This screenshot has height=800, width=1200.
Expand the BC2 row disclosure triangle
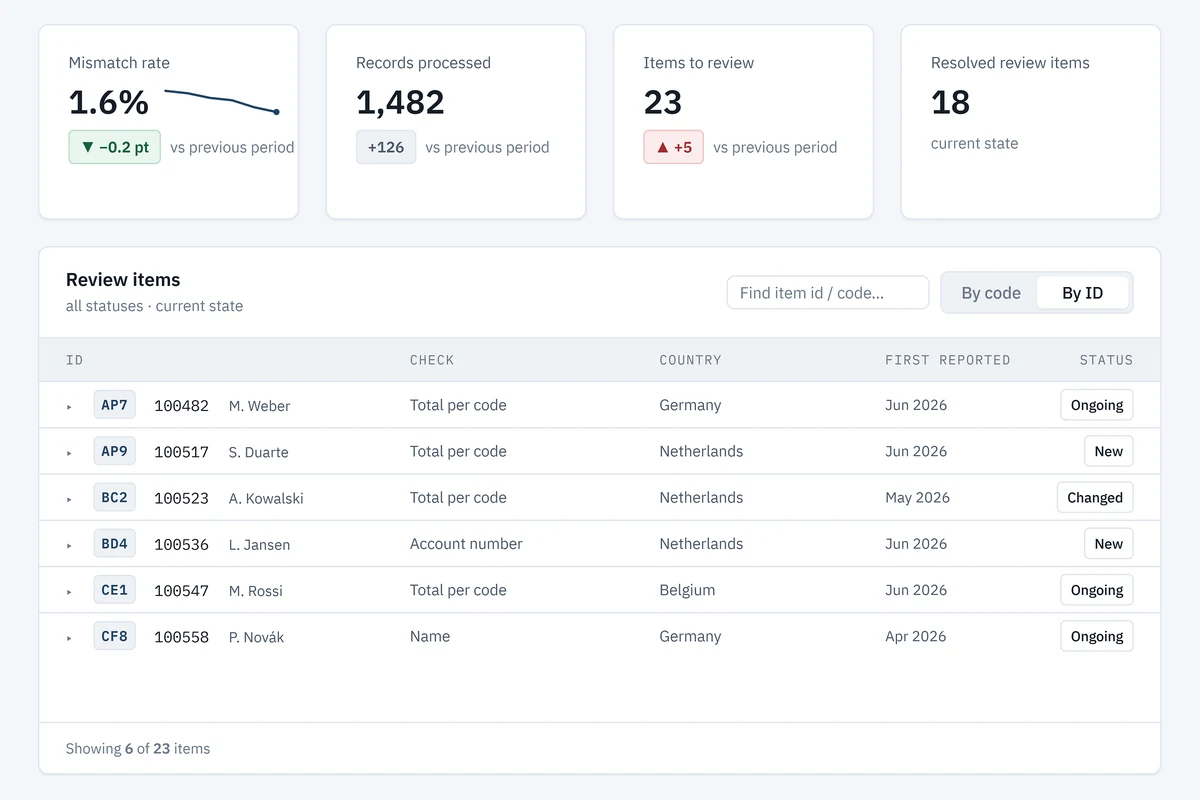point(69,499)
